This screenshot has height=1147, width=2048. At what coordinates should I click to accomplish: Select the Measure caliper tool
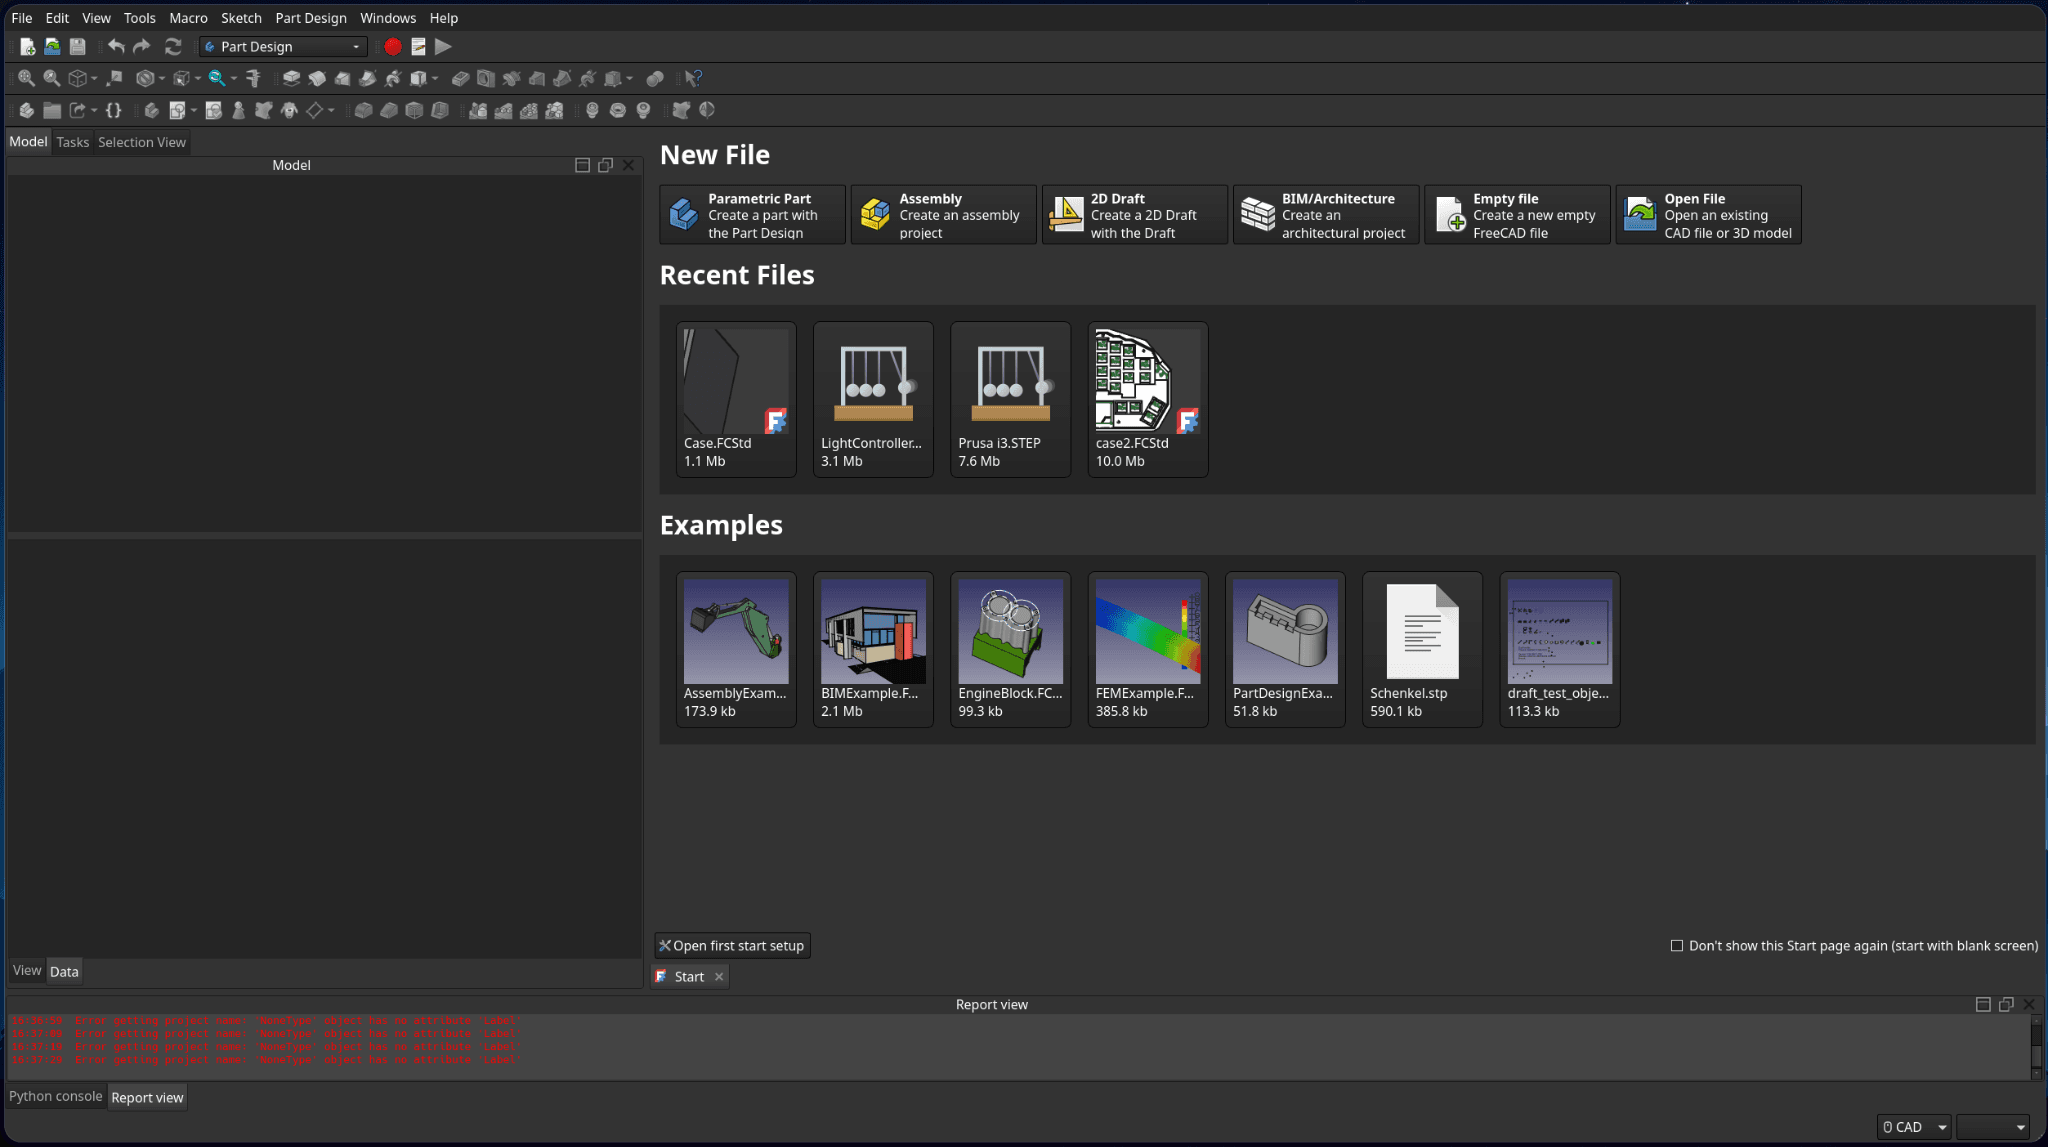click(x=254, y=78)
